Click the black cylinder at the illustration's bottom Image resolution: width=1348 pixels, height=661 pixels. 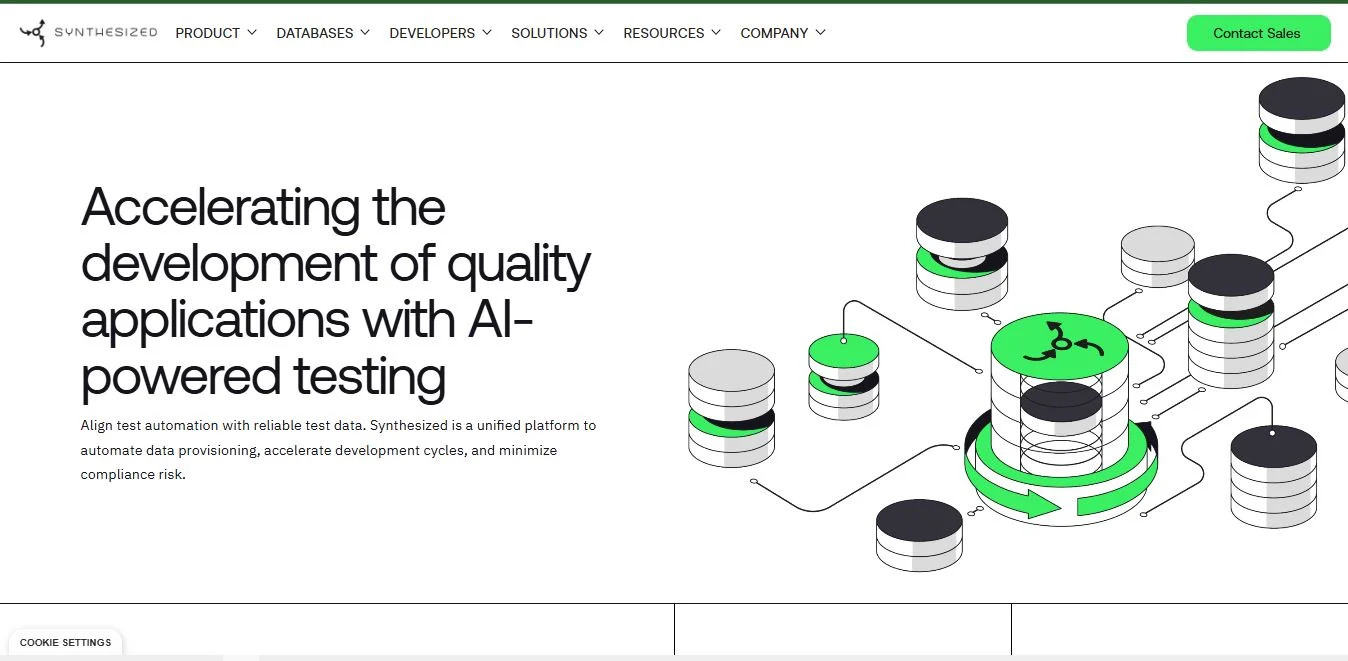[918, 535]
